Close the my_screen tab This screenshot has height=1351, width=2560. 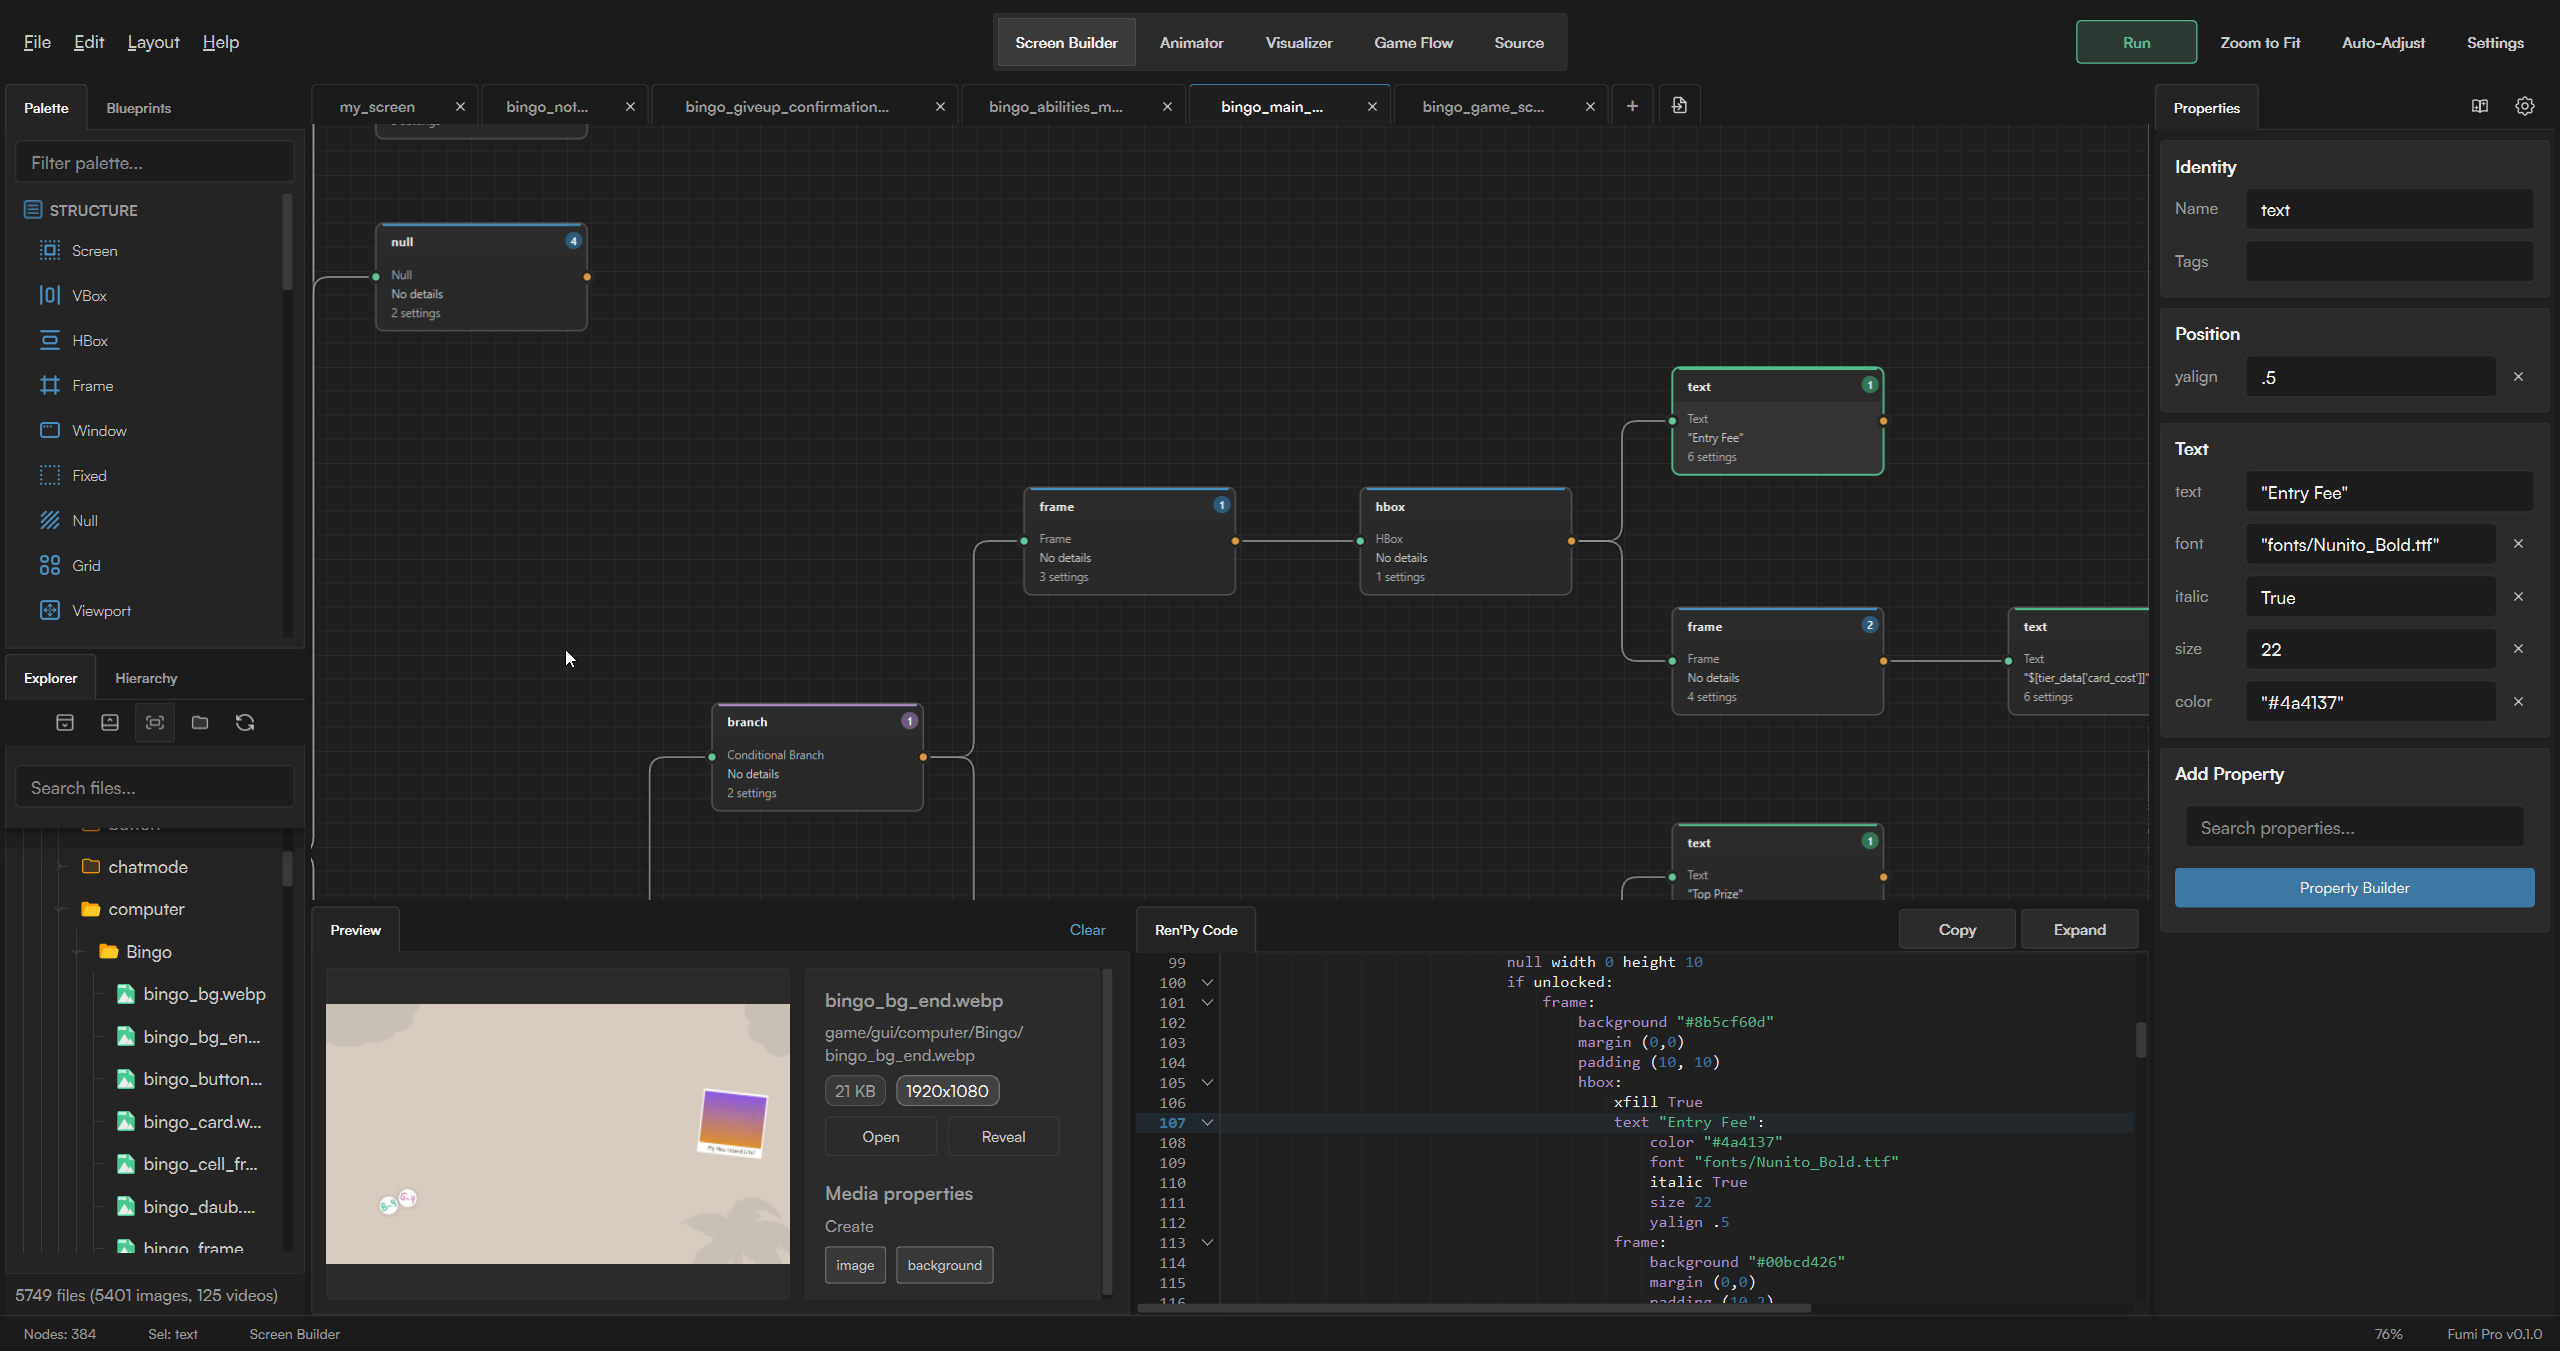click(x=460, y=106)
